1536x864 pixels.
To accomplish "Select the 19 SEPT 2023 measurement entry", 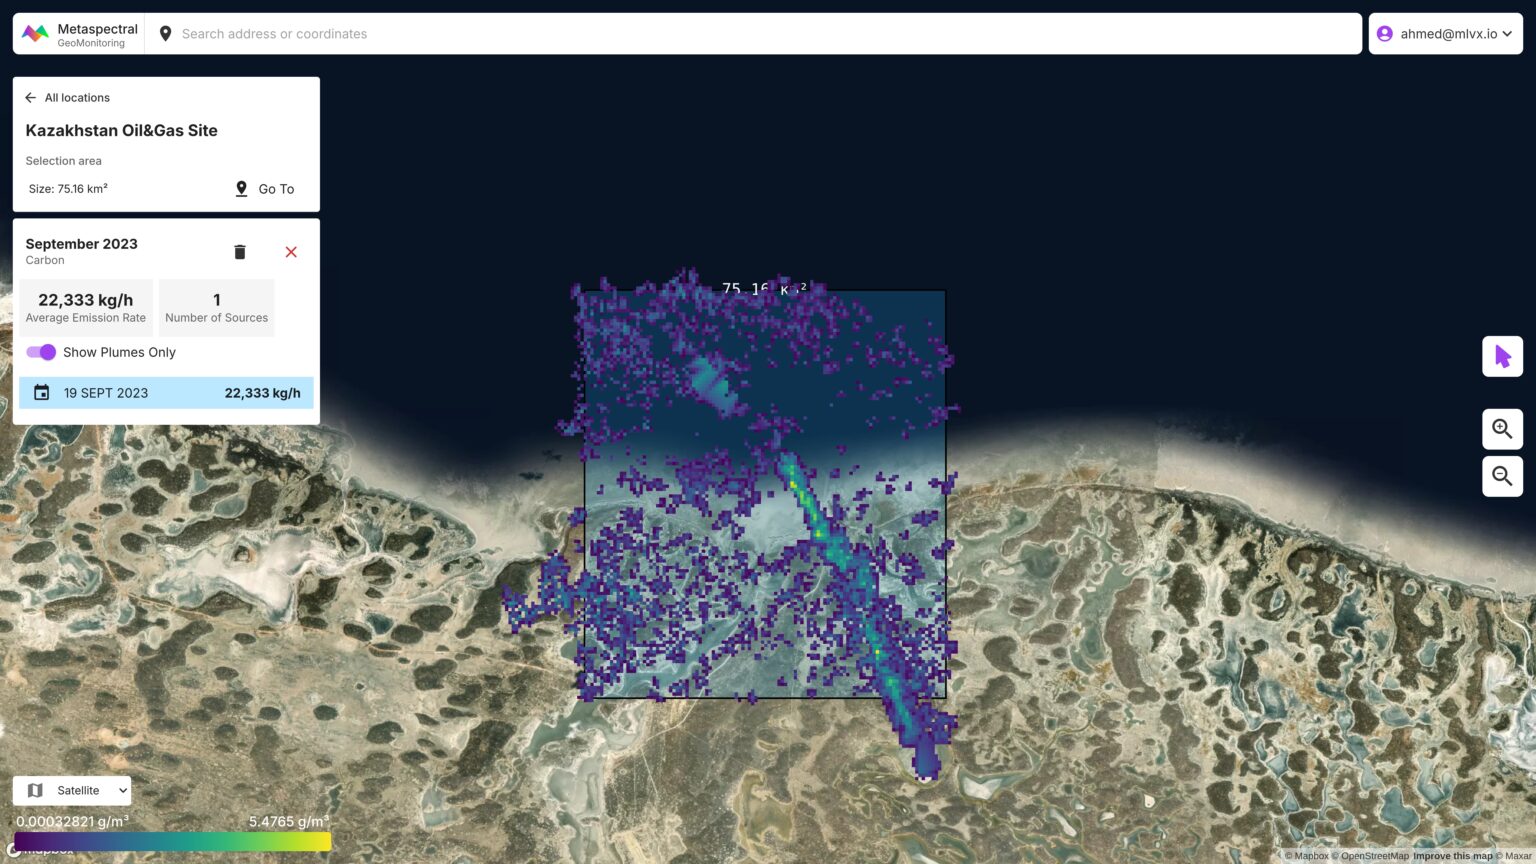I will [166, 392].
